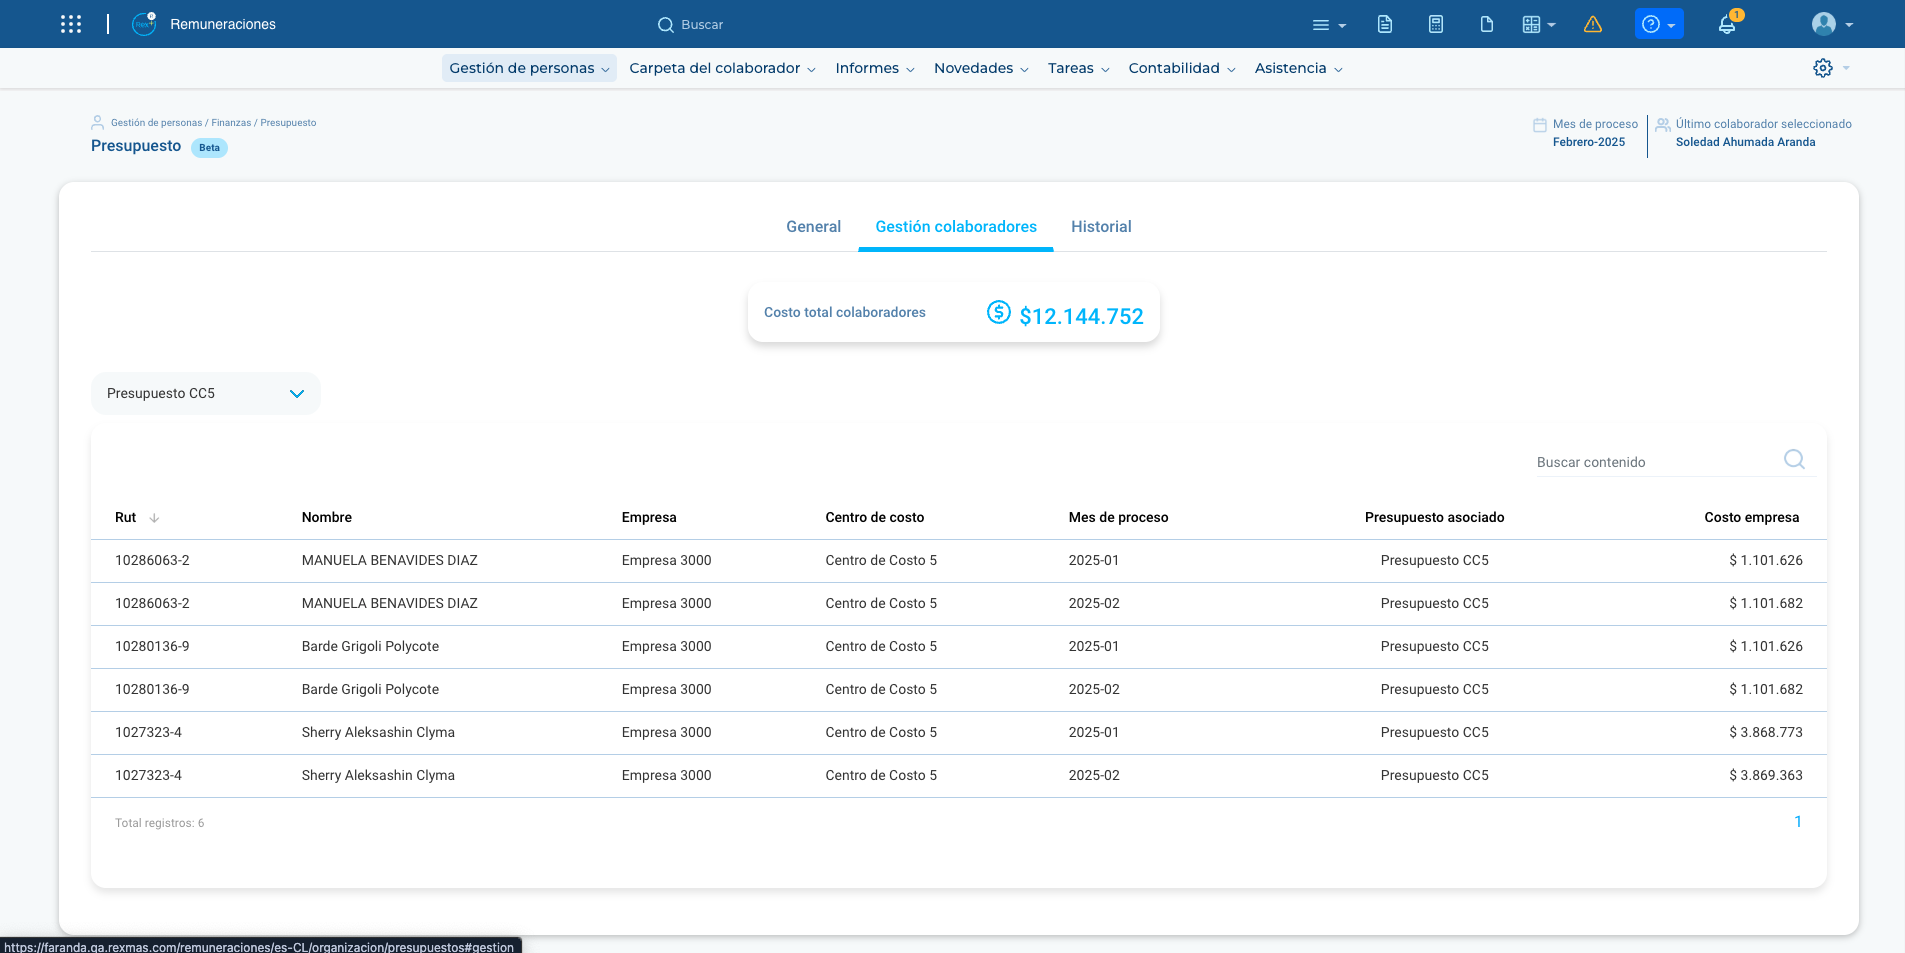Expand the Asistencia menu
This screenshot has height=953, width=1905.
click(x=1298, y=68)
